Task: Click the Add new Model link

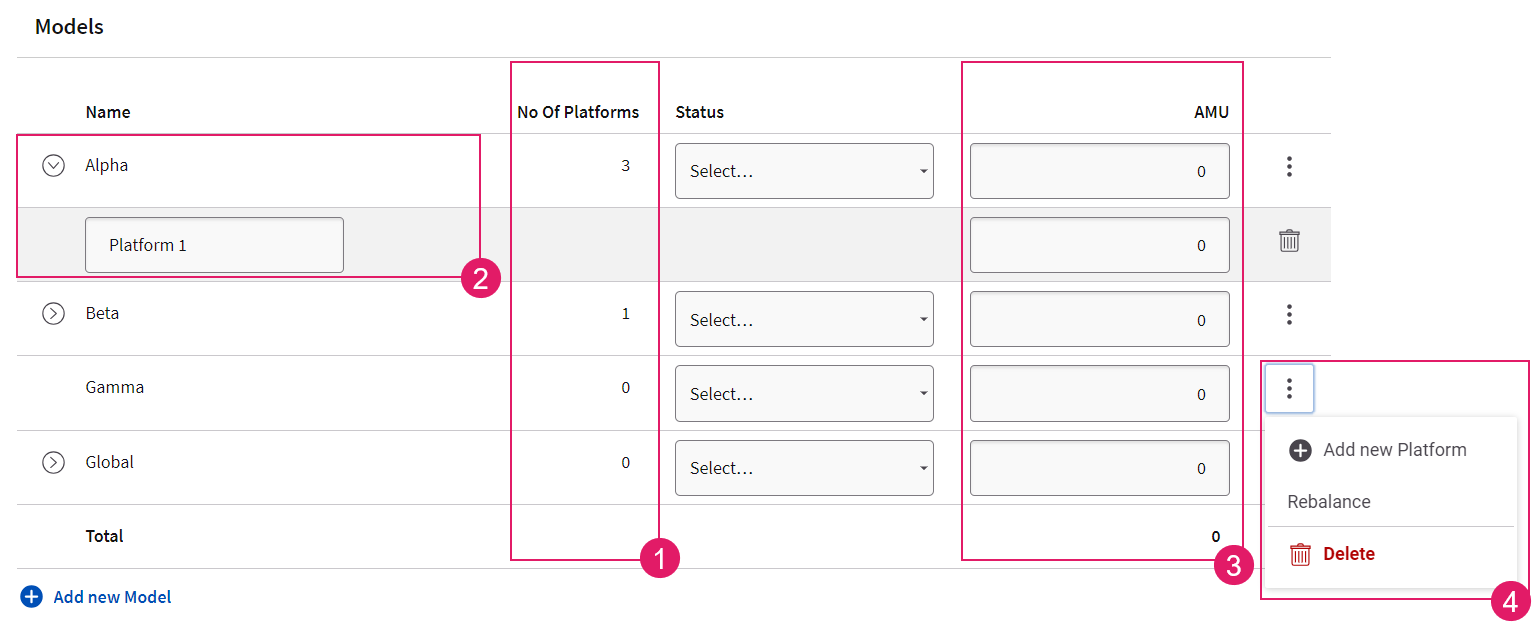Action: [112, 597]
